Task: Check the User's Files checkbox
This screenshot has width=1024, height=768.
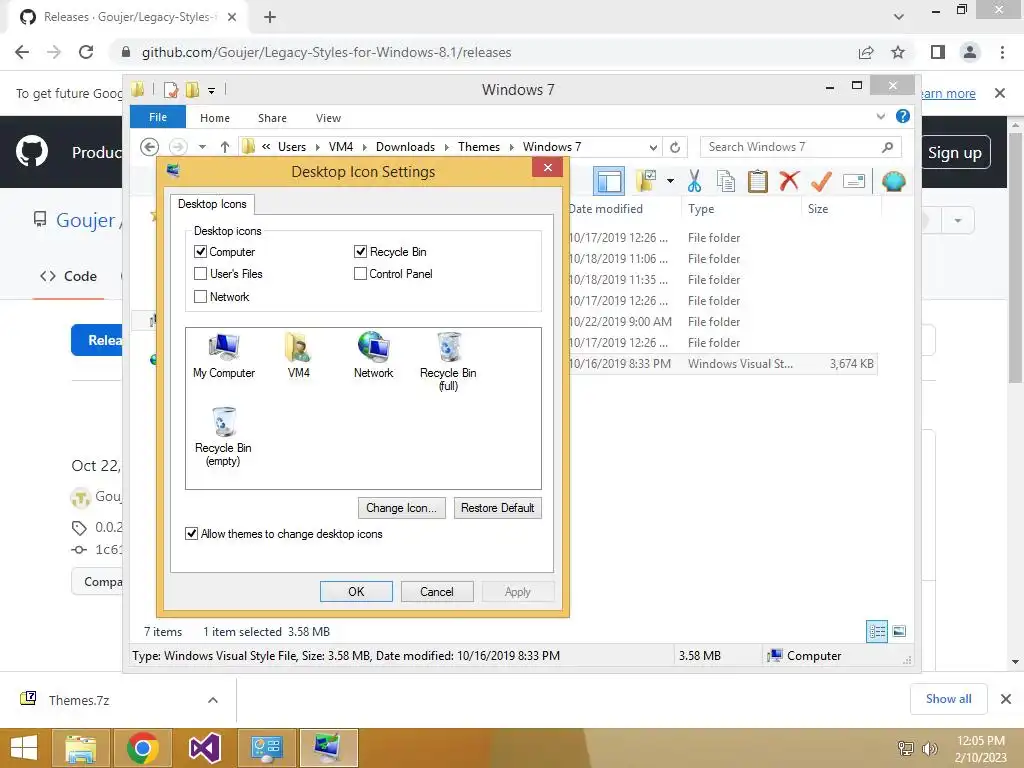Action: tap(200, 274)
